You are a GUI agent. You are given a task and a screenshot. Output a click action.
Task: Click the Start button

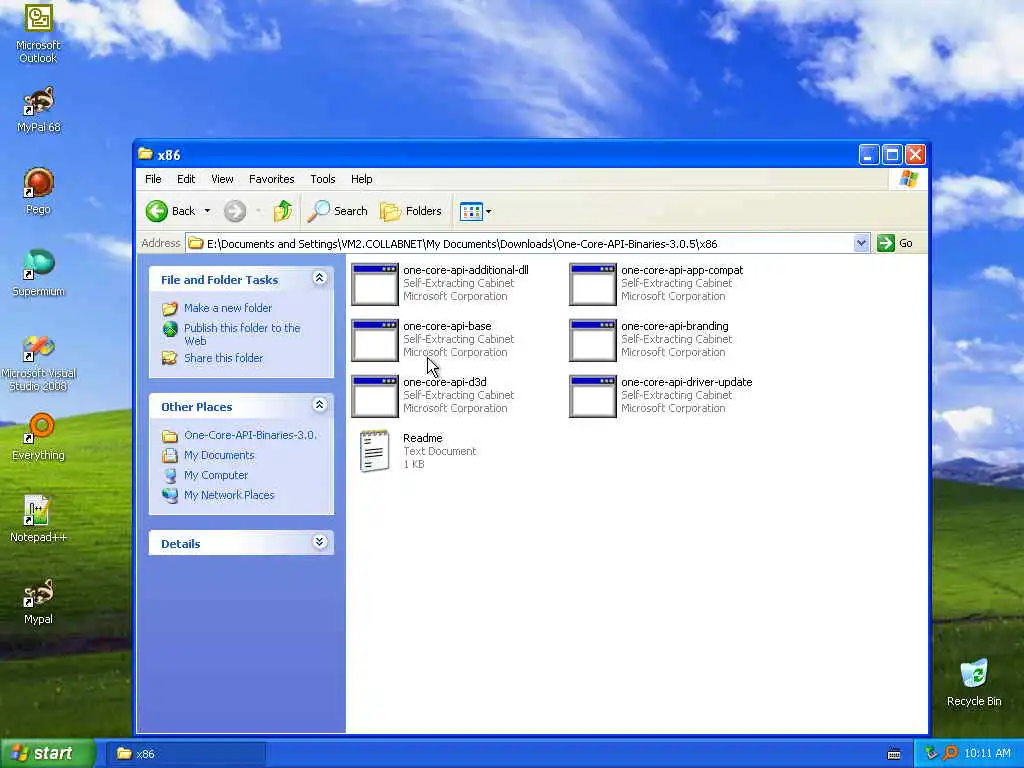(x=47, y=754)
